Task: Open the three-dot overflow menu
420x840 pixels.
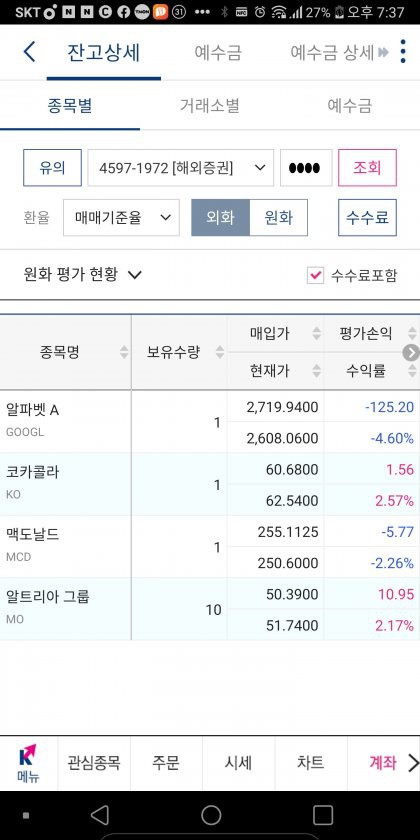Action: click(403, 52)
